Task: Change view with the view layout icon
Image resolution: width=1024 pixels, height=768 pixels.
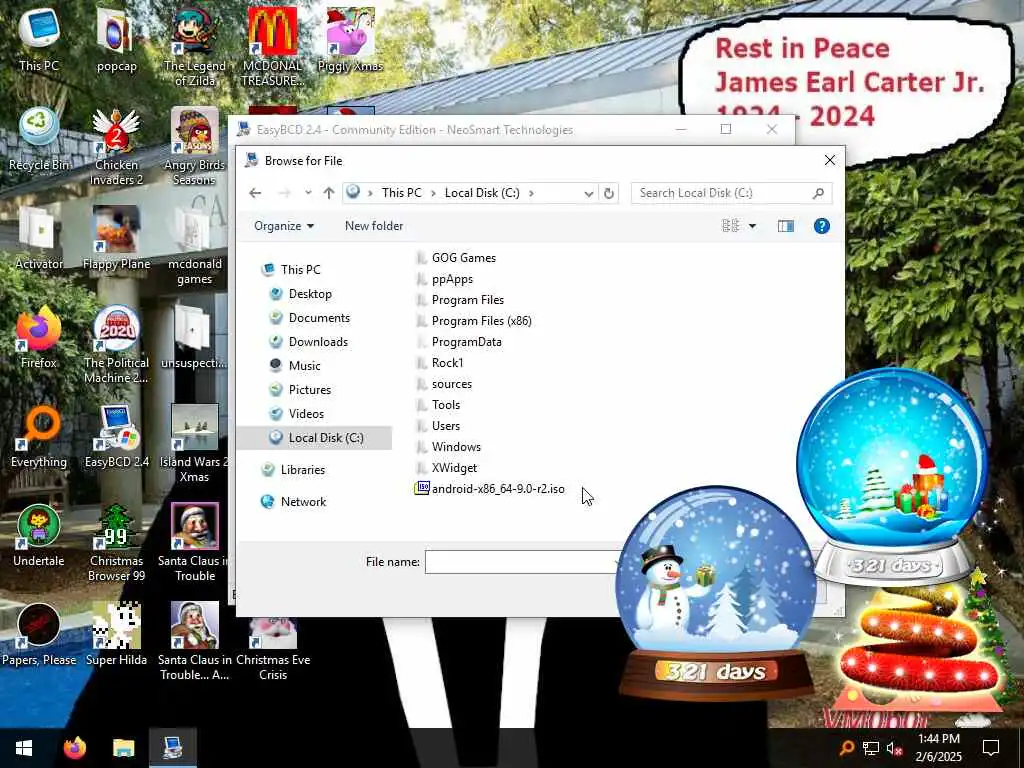Action: point(730,226)
